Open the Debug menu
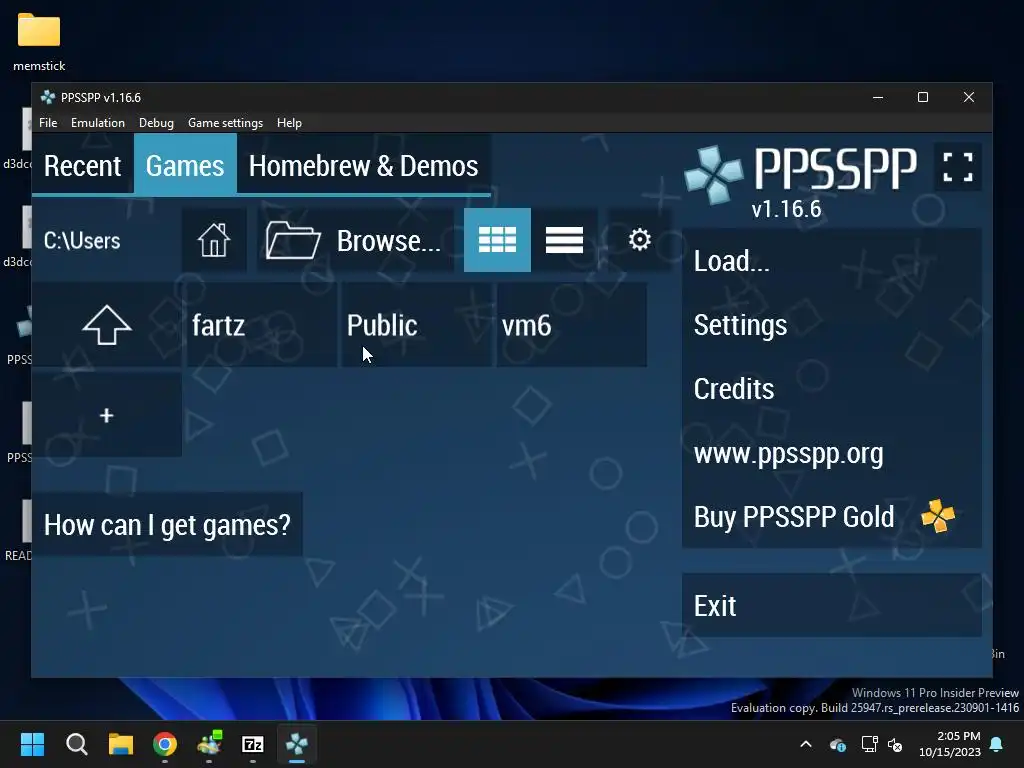The height and width of the screenshot is (768, 1024). 156,123
